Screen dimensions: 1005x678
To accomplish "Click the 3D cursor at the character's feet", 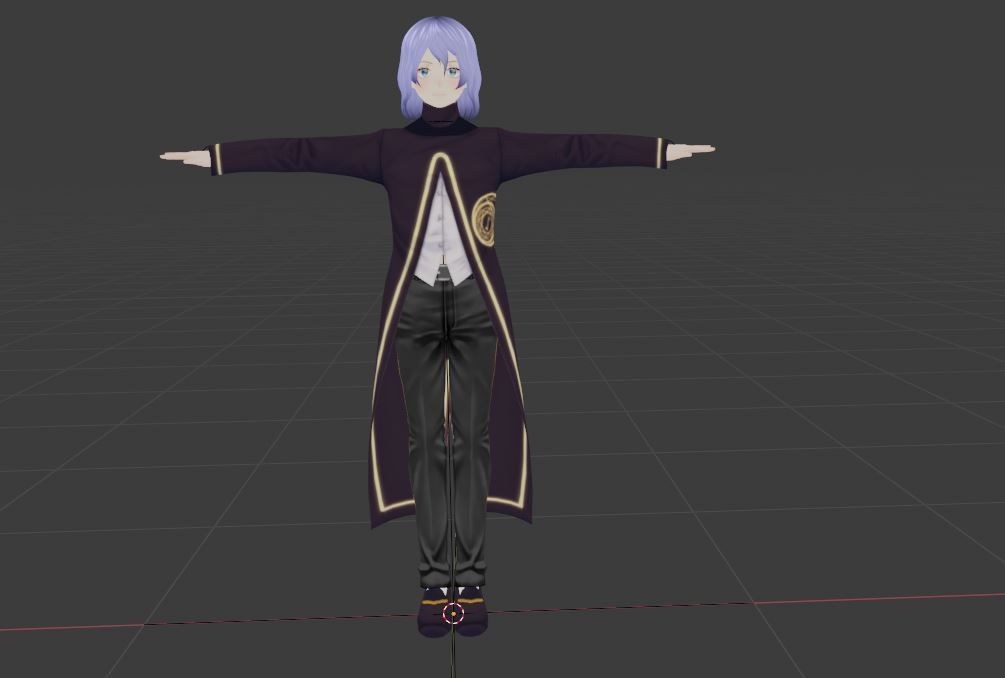I will point(453,613).
